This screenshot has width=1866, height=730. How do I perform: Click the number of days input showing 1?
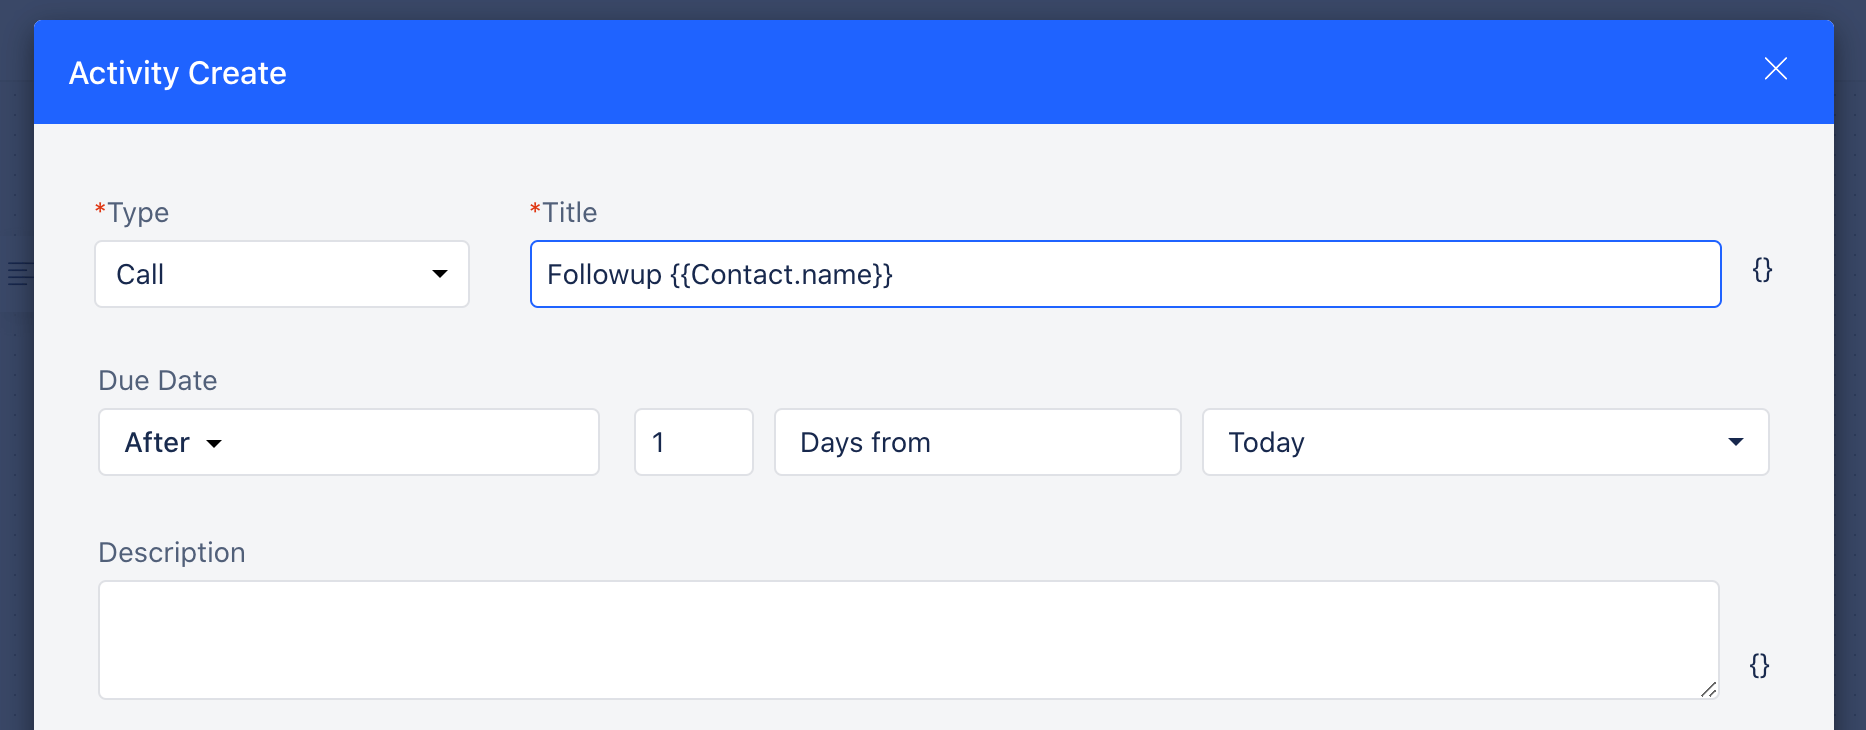694,442
